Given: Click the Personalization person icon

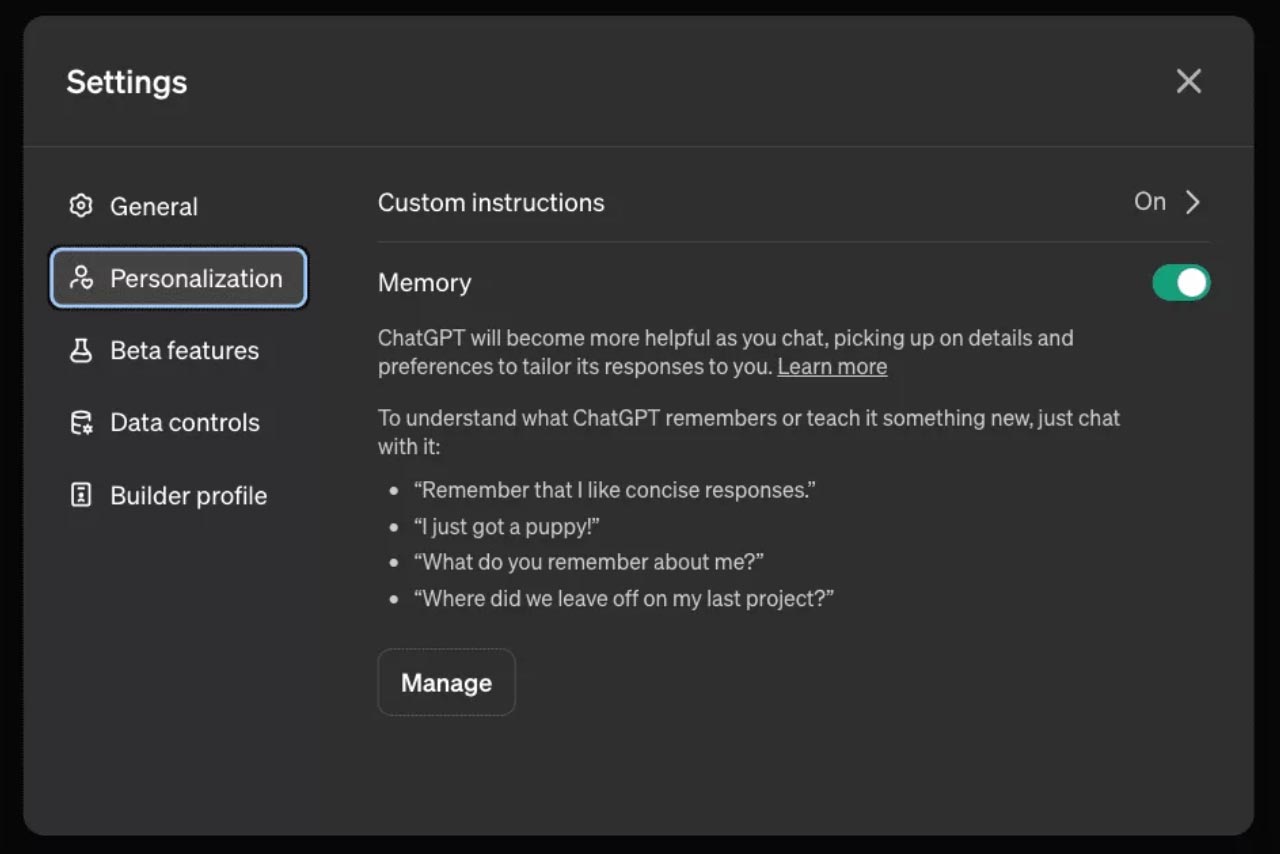Looking at the screenshot, I should [x=81, y=278].
